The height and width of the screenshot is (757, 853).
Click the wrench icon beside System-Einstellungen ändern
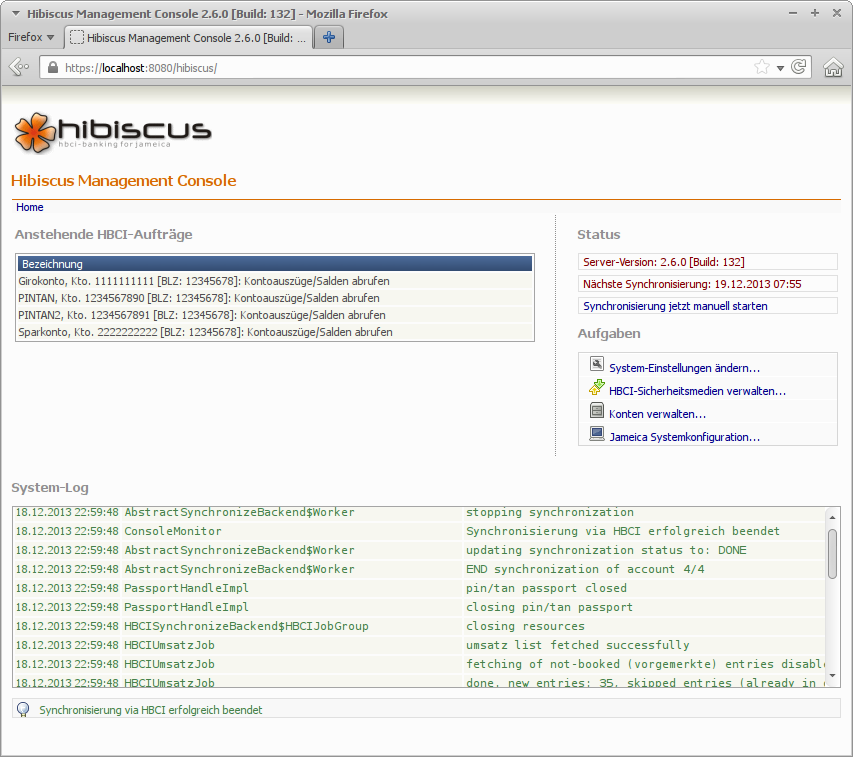point(597,364)
